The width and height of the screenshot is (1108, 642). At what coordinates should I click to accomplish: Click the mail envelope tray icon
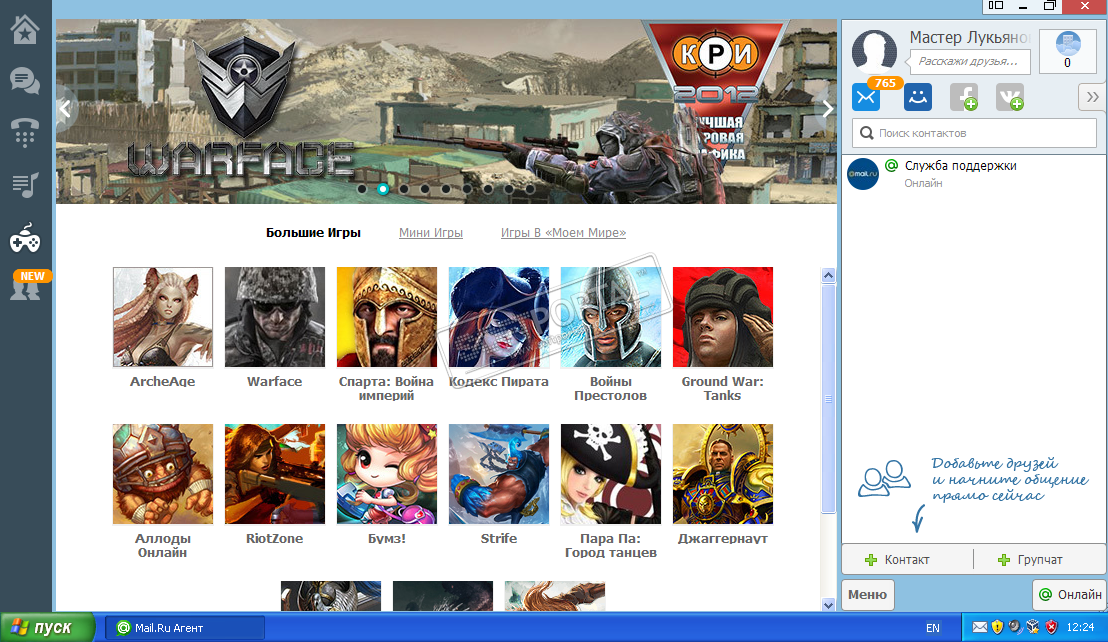[979, 626]
